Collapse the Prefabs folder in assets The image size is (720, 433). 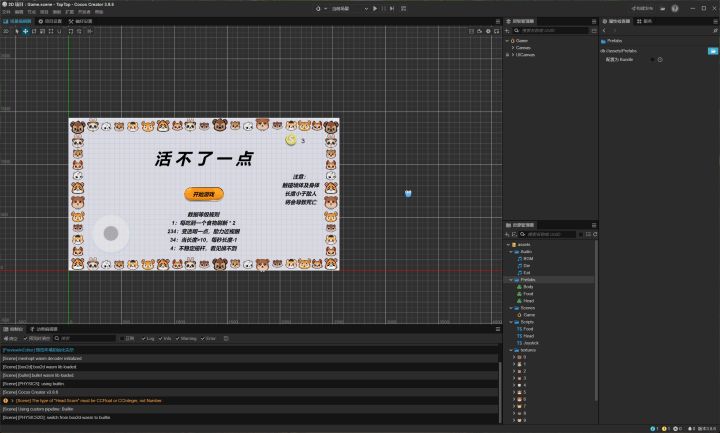tap(512, 279)
